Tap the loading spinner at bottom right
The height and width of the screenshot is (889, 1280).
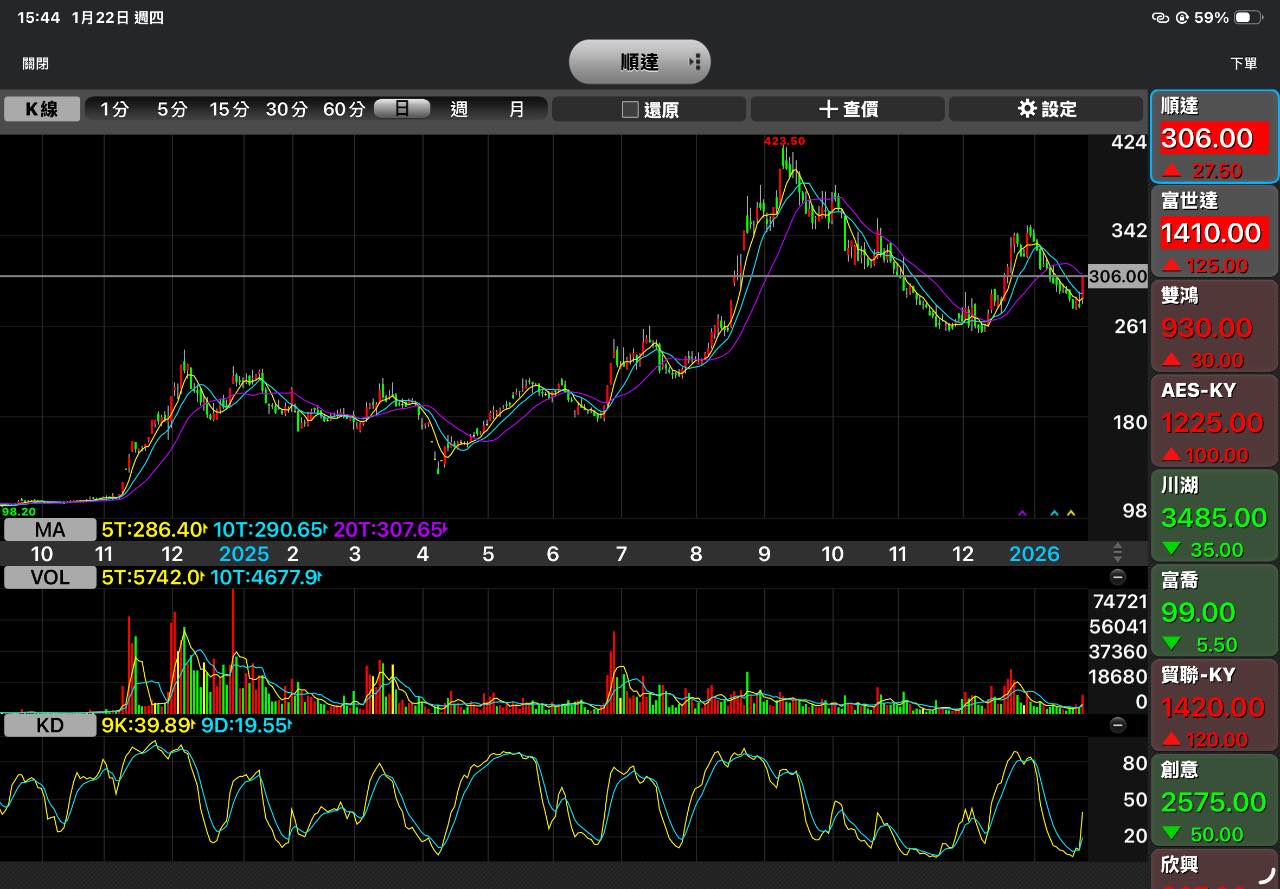click(x=1266, y=875)
